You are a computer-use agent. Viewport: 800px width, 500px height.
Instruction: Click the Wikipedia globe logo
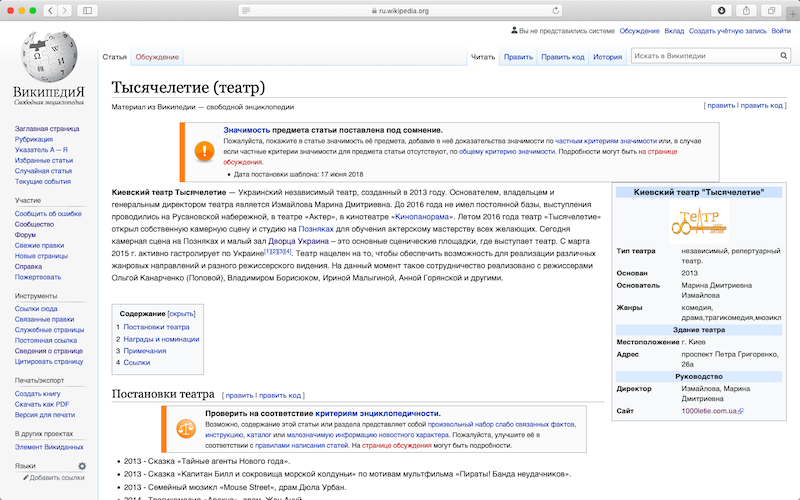pos(49,56)
